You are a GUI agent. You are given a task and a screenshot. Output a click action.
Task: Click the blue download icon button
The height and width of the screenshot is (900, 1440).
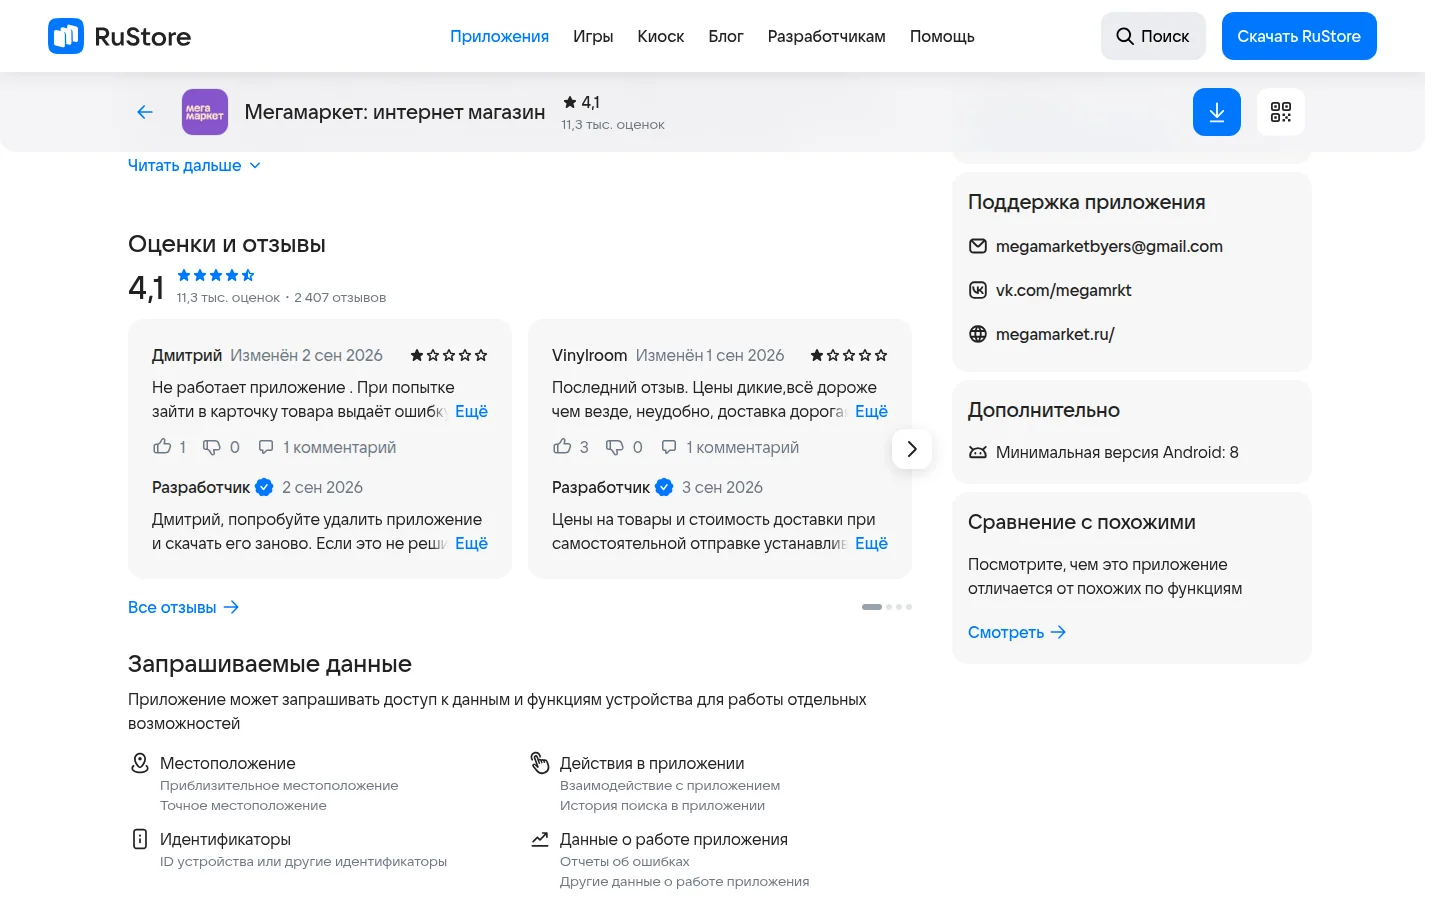pyautogui.click(x=1217, y=112)
